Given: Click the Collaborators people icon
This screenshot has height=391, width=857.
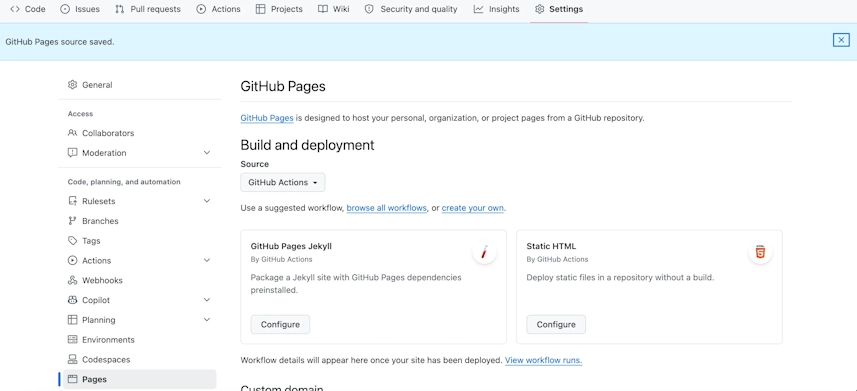Looking at the screenshot, I should click(x=72, y=133).
